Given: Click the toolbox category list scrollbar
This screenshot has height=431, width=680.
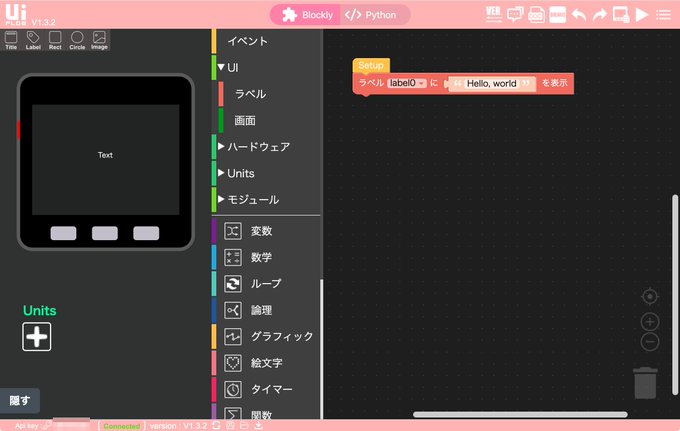Looking at the screenshot, I should 321,349.
